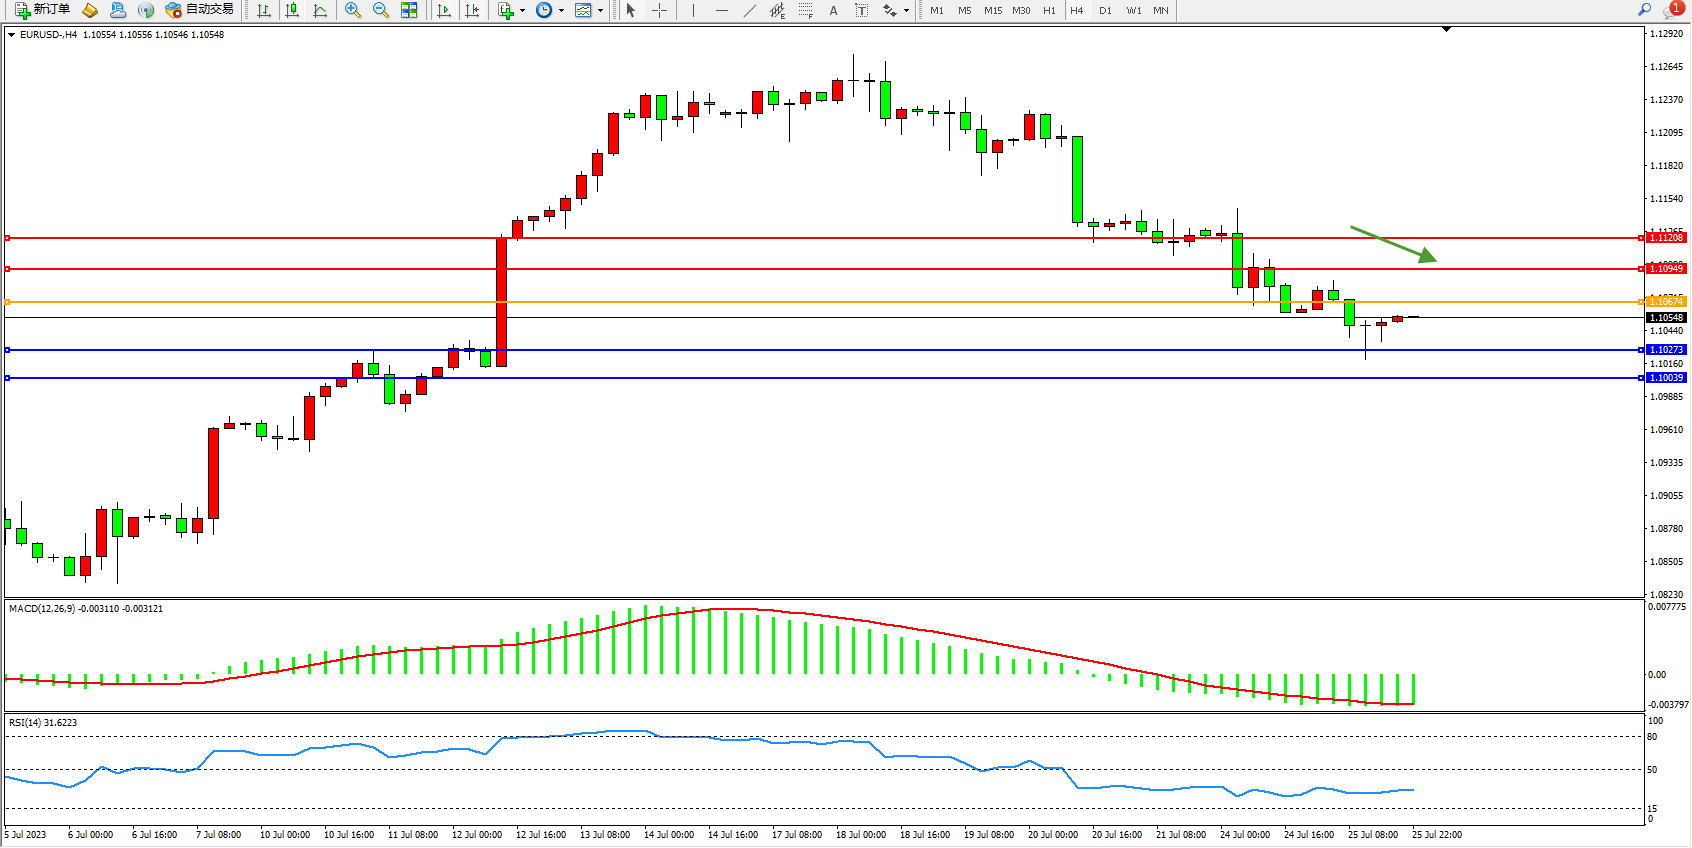Expand the chart templates dropdown arrow
This screenshot has width=1692, height=848.
pyautogui.click(x=600, y=10)
